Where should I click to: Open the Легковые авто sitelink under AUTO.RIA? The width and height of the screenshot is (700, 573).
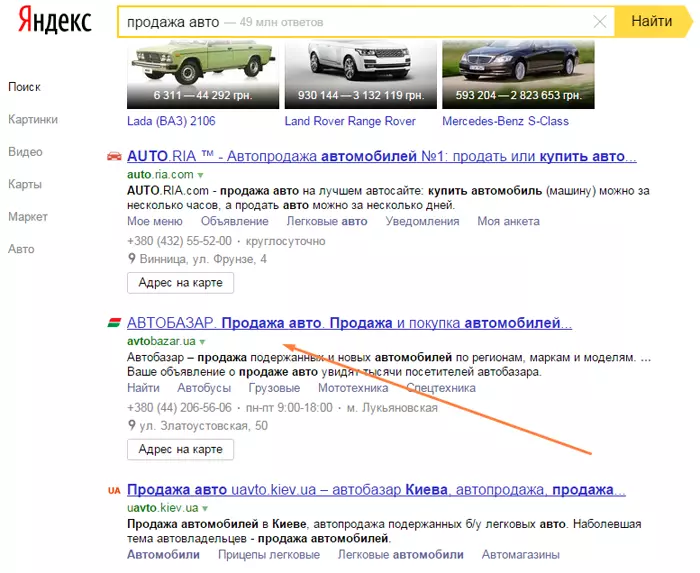click(x=327, y=221)
